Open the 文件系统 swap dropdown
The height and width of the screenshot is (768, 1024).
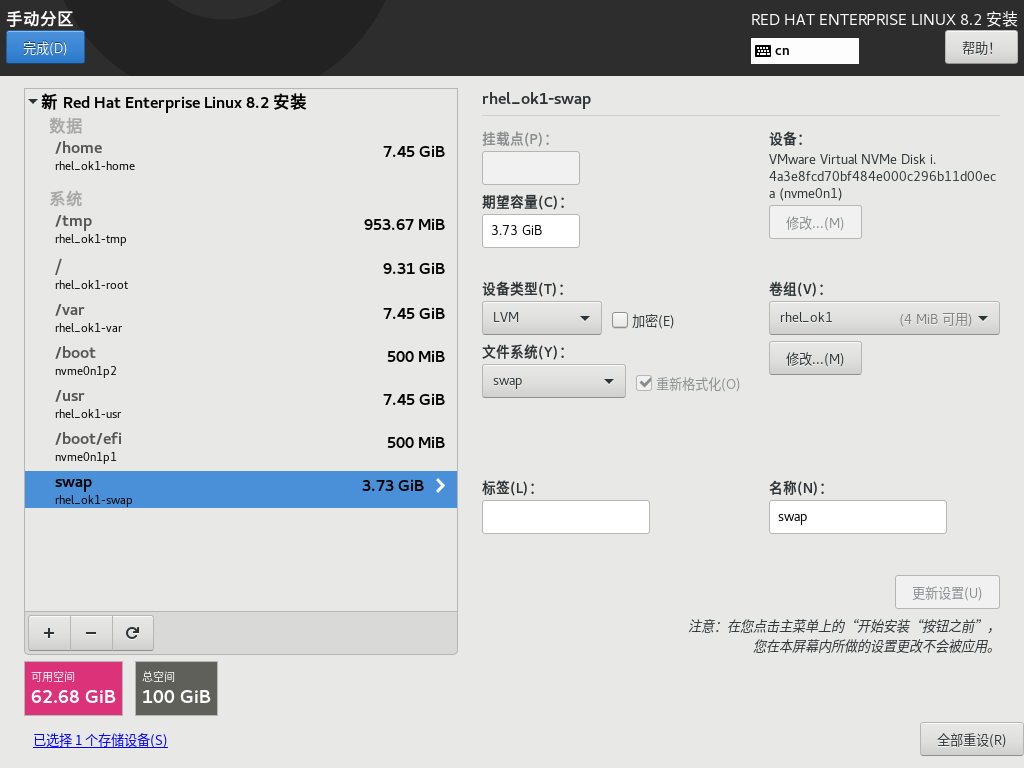click(x=554, y=381)
